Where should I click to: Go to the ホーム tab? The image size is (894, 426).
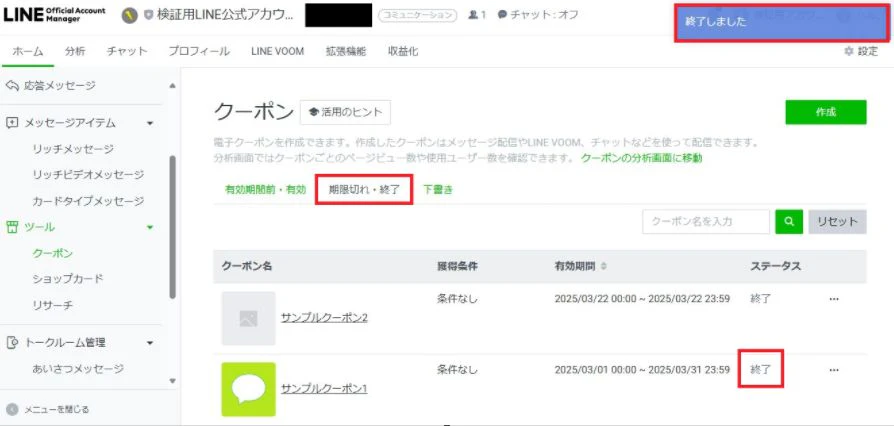(x=28, y=51)
